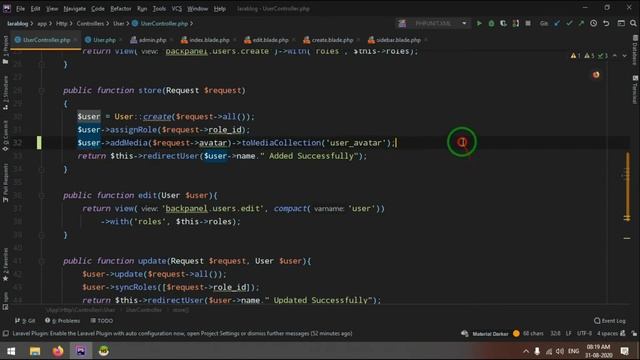Click the UTF-8 encoding selector in the status bar
The width and height of the screenshot is (640, 360).
pos(584,333)
